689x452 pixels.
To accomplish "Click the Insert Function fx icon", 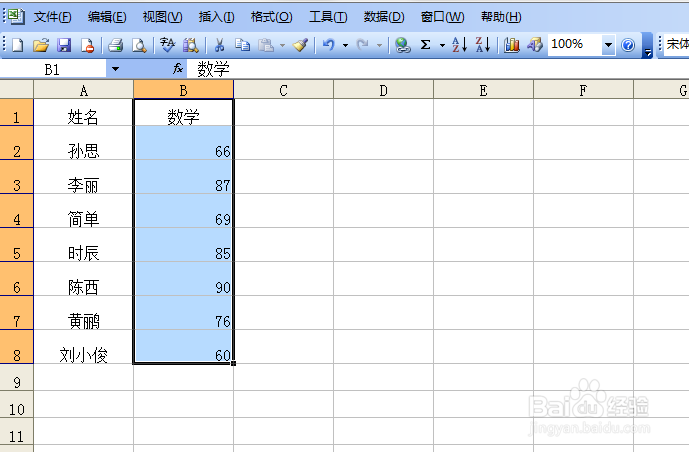I will tap(178, 69).
